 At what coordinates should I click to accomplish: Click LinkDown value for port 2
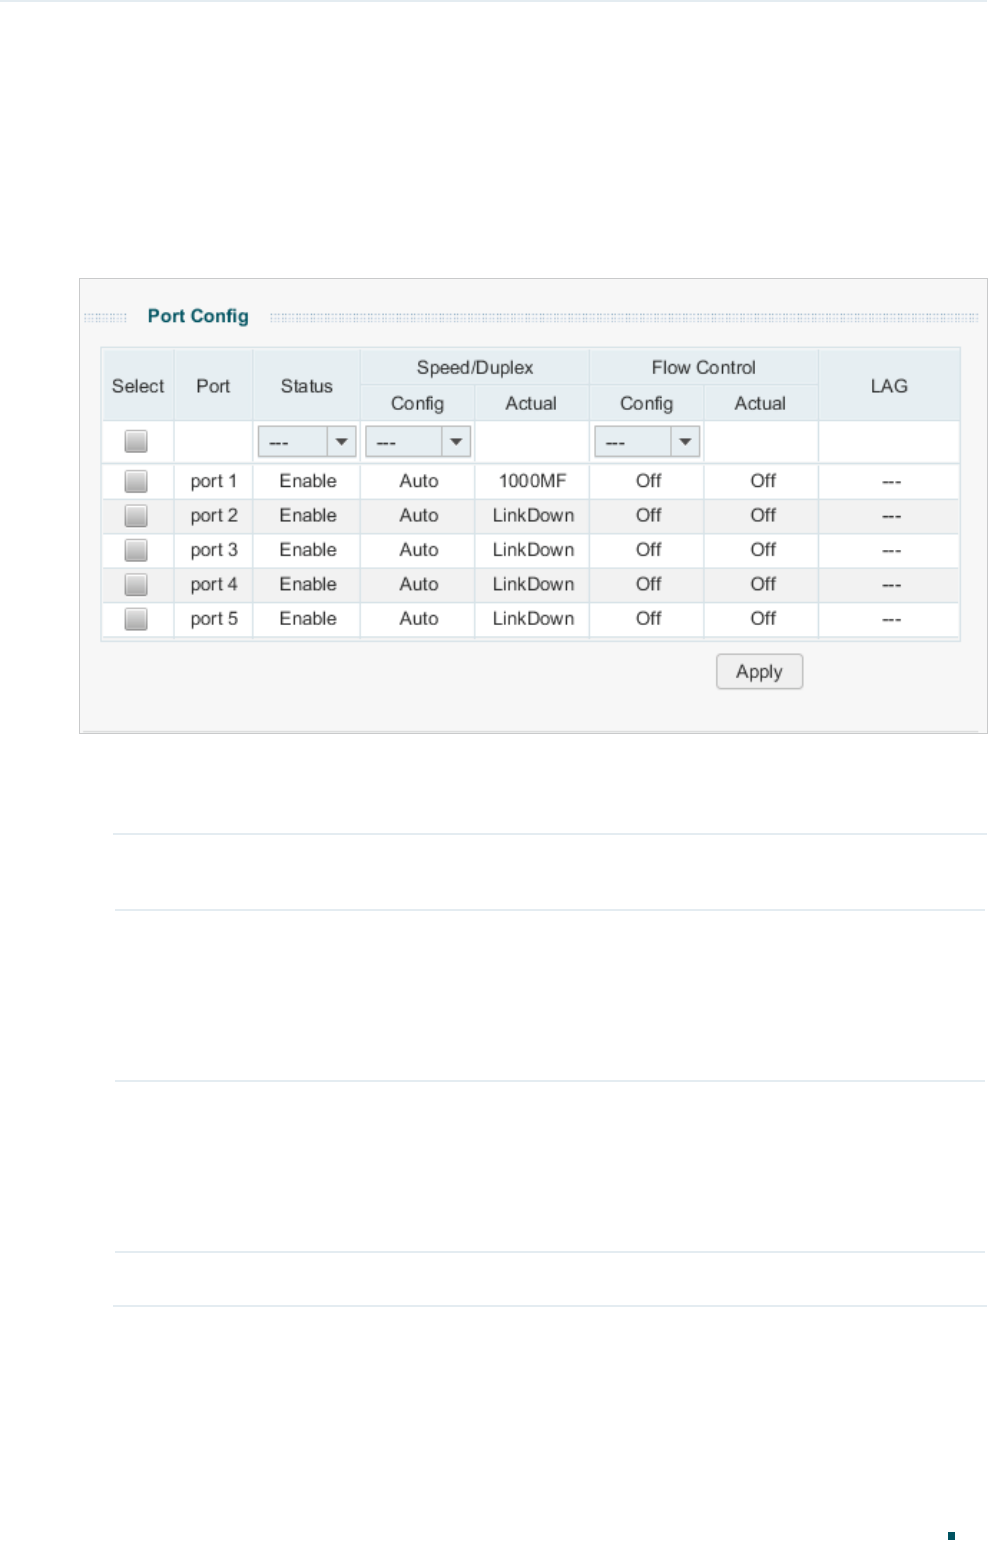(x=532, y=516)
